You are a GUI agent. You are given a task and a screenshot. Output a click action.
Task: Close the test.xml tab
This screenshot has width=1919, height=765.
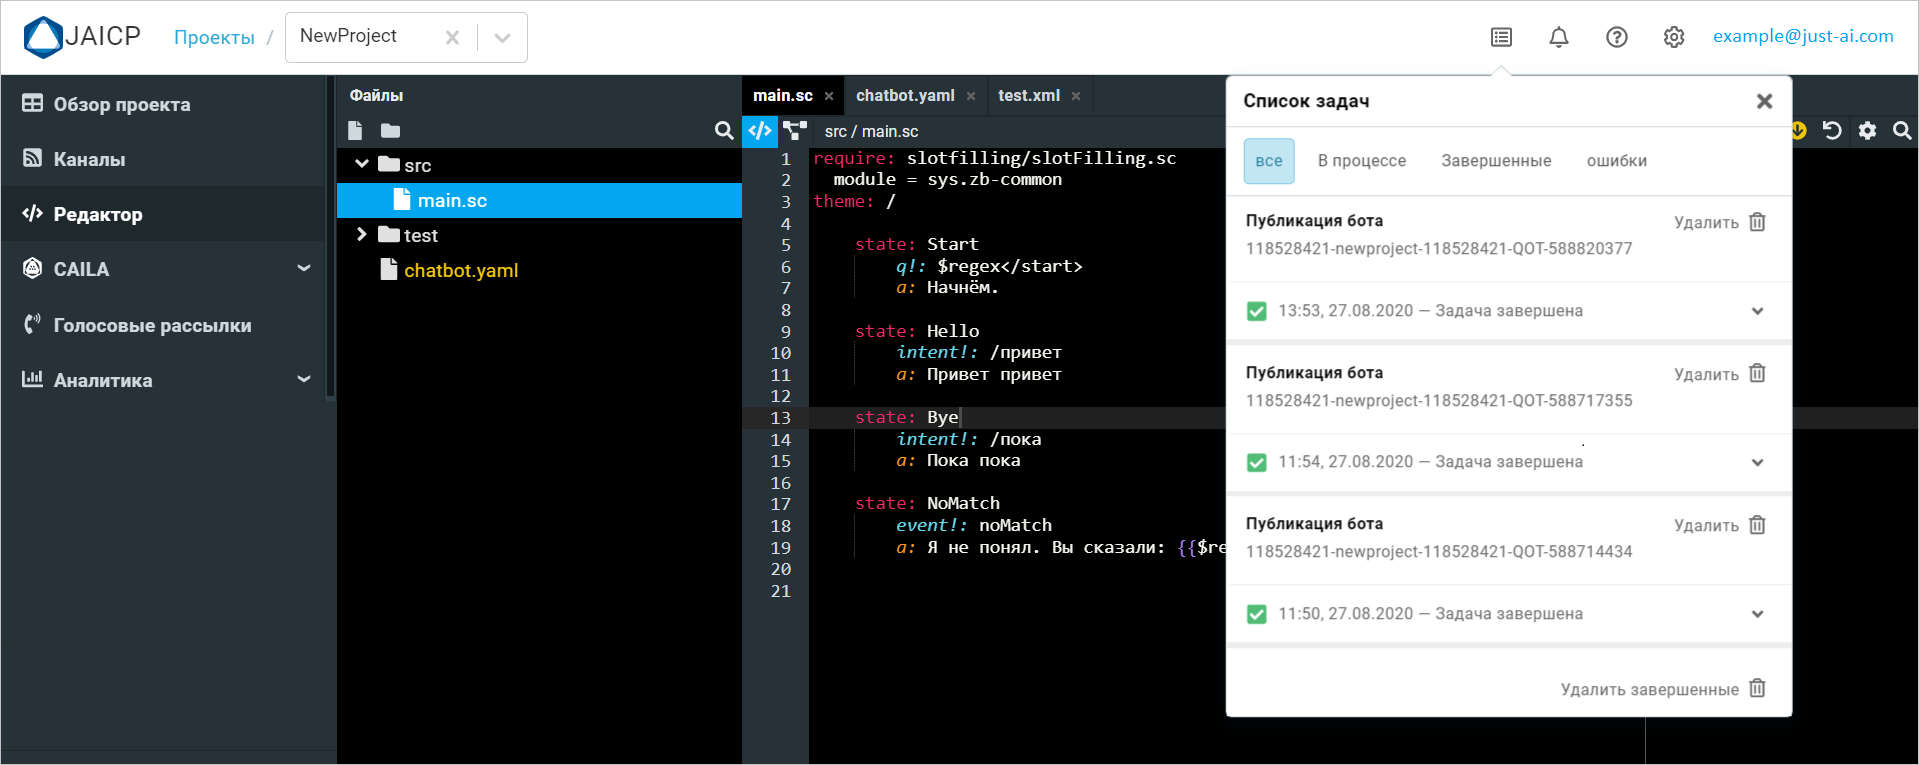1076,96
